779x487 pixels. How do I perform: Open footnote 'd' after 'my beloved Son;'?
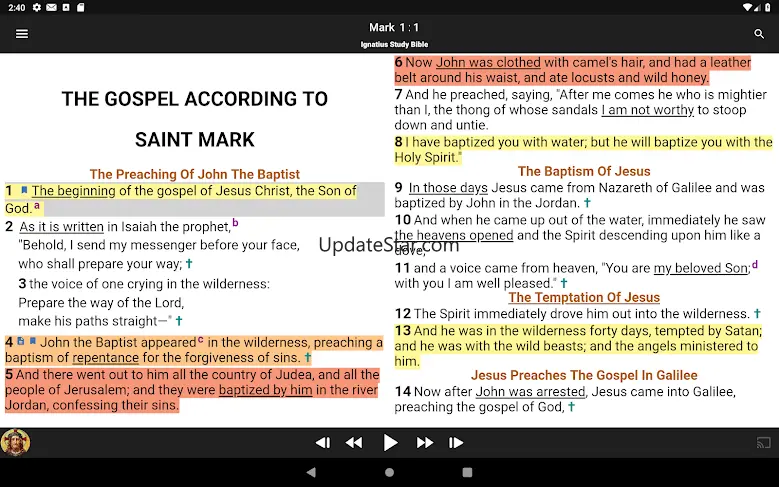tap(755, 264)
